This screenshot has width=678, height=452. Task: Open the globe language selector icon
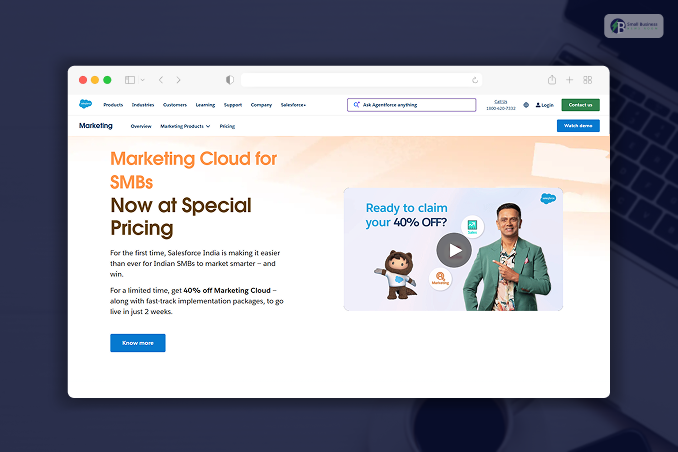[526, 105]
